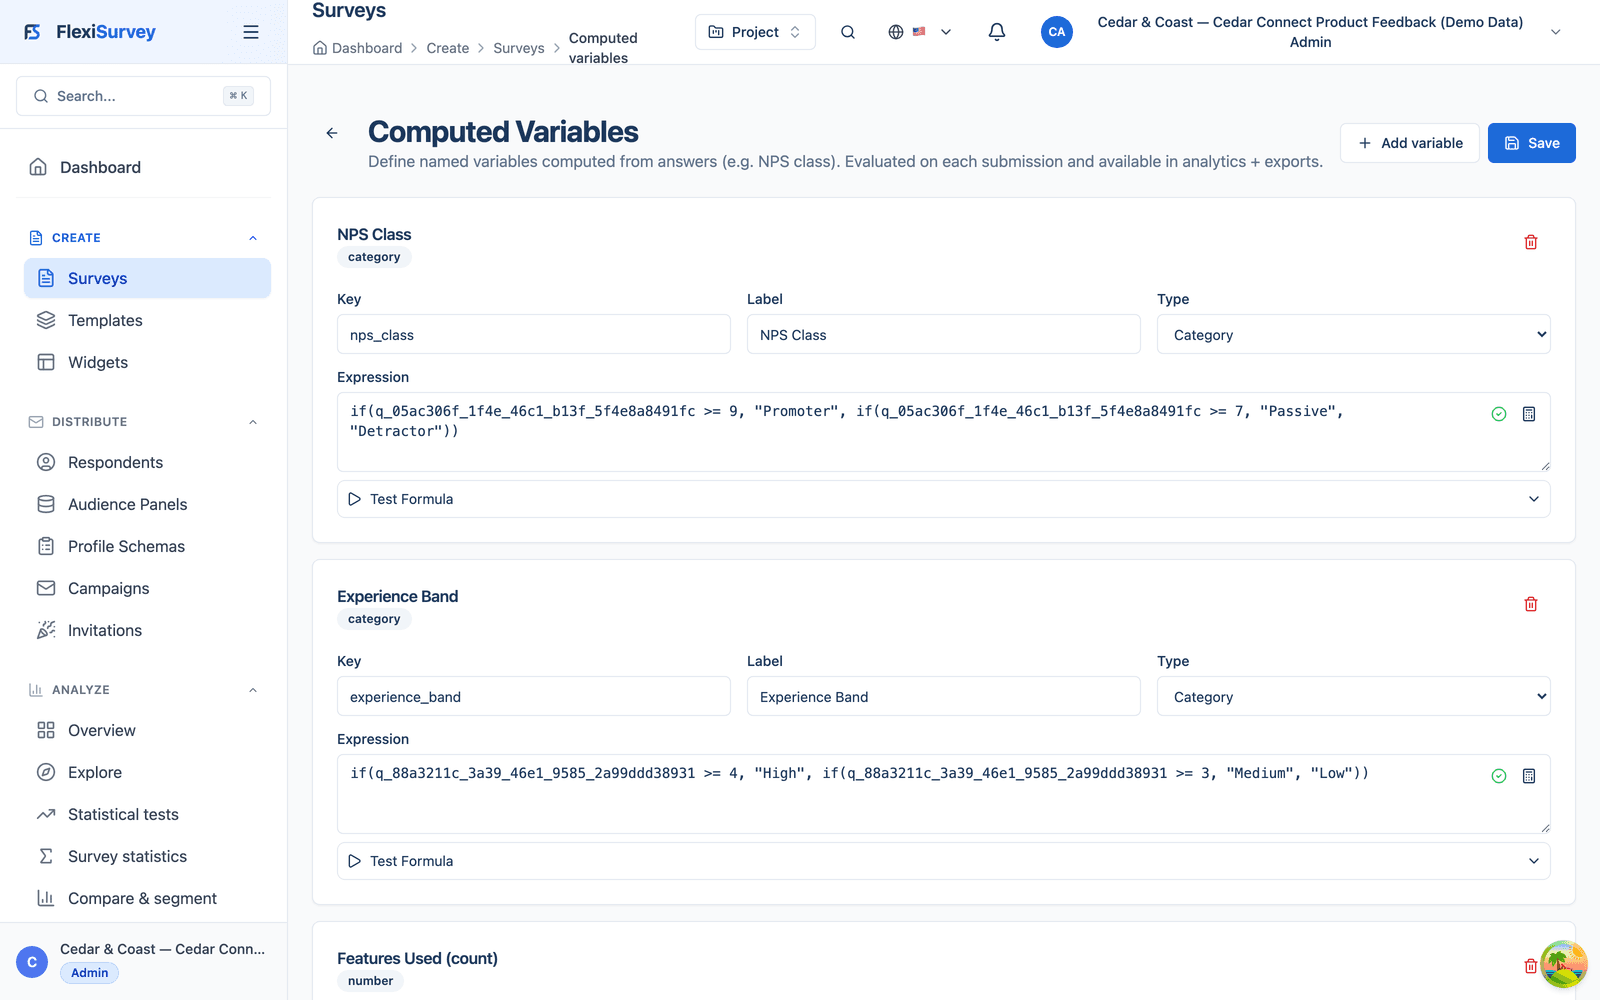1600x1000 pixels.
Task: Edit the NPS Class Label field
Action: click(944, 334)
